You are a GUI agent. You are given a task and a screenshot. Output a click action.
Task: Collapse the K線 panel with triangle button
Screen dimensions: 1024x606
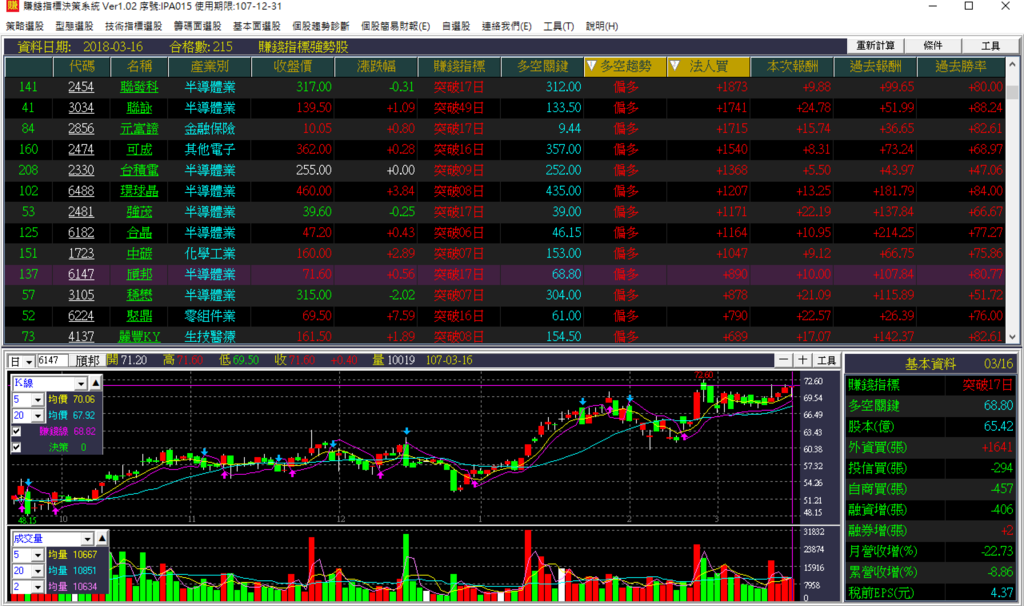point(95,383)
